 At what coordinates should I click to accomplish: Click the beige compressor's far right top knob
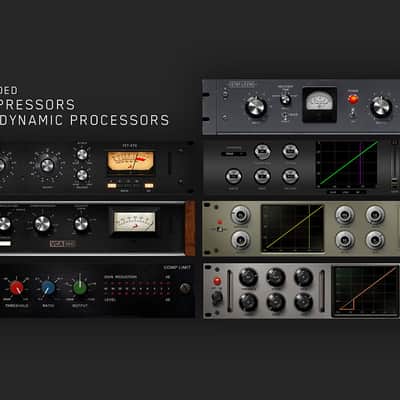tap(375, 215)
